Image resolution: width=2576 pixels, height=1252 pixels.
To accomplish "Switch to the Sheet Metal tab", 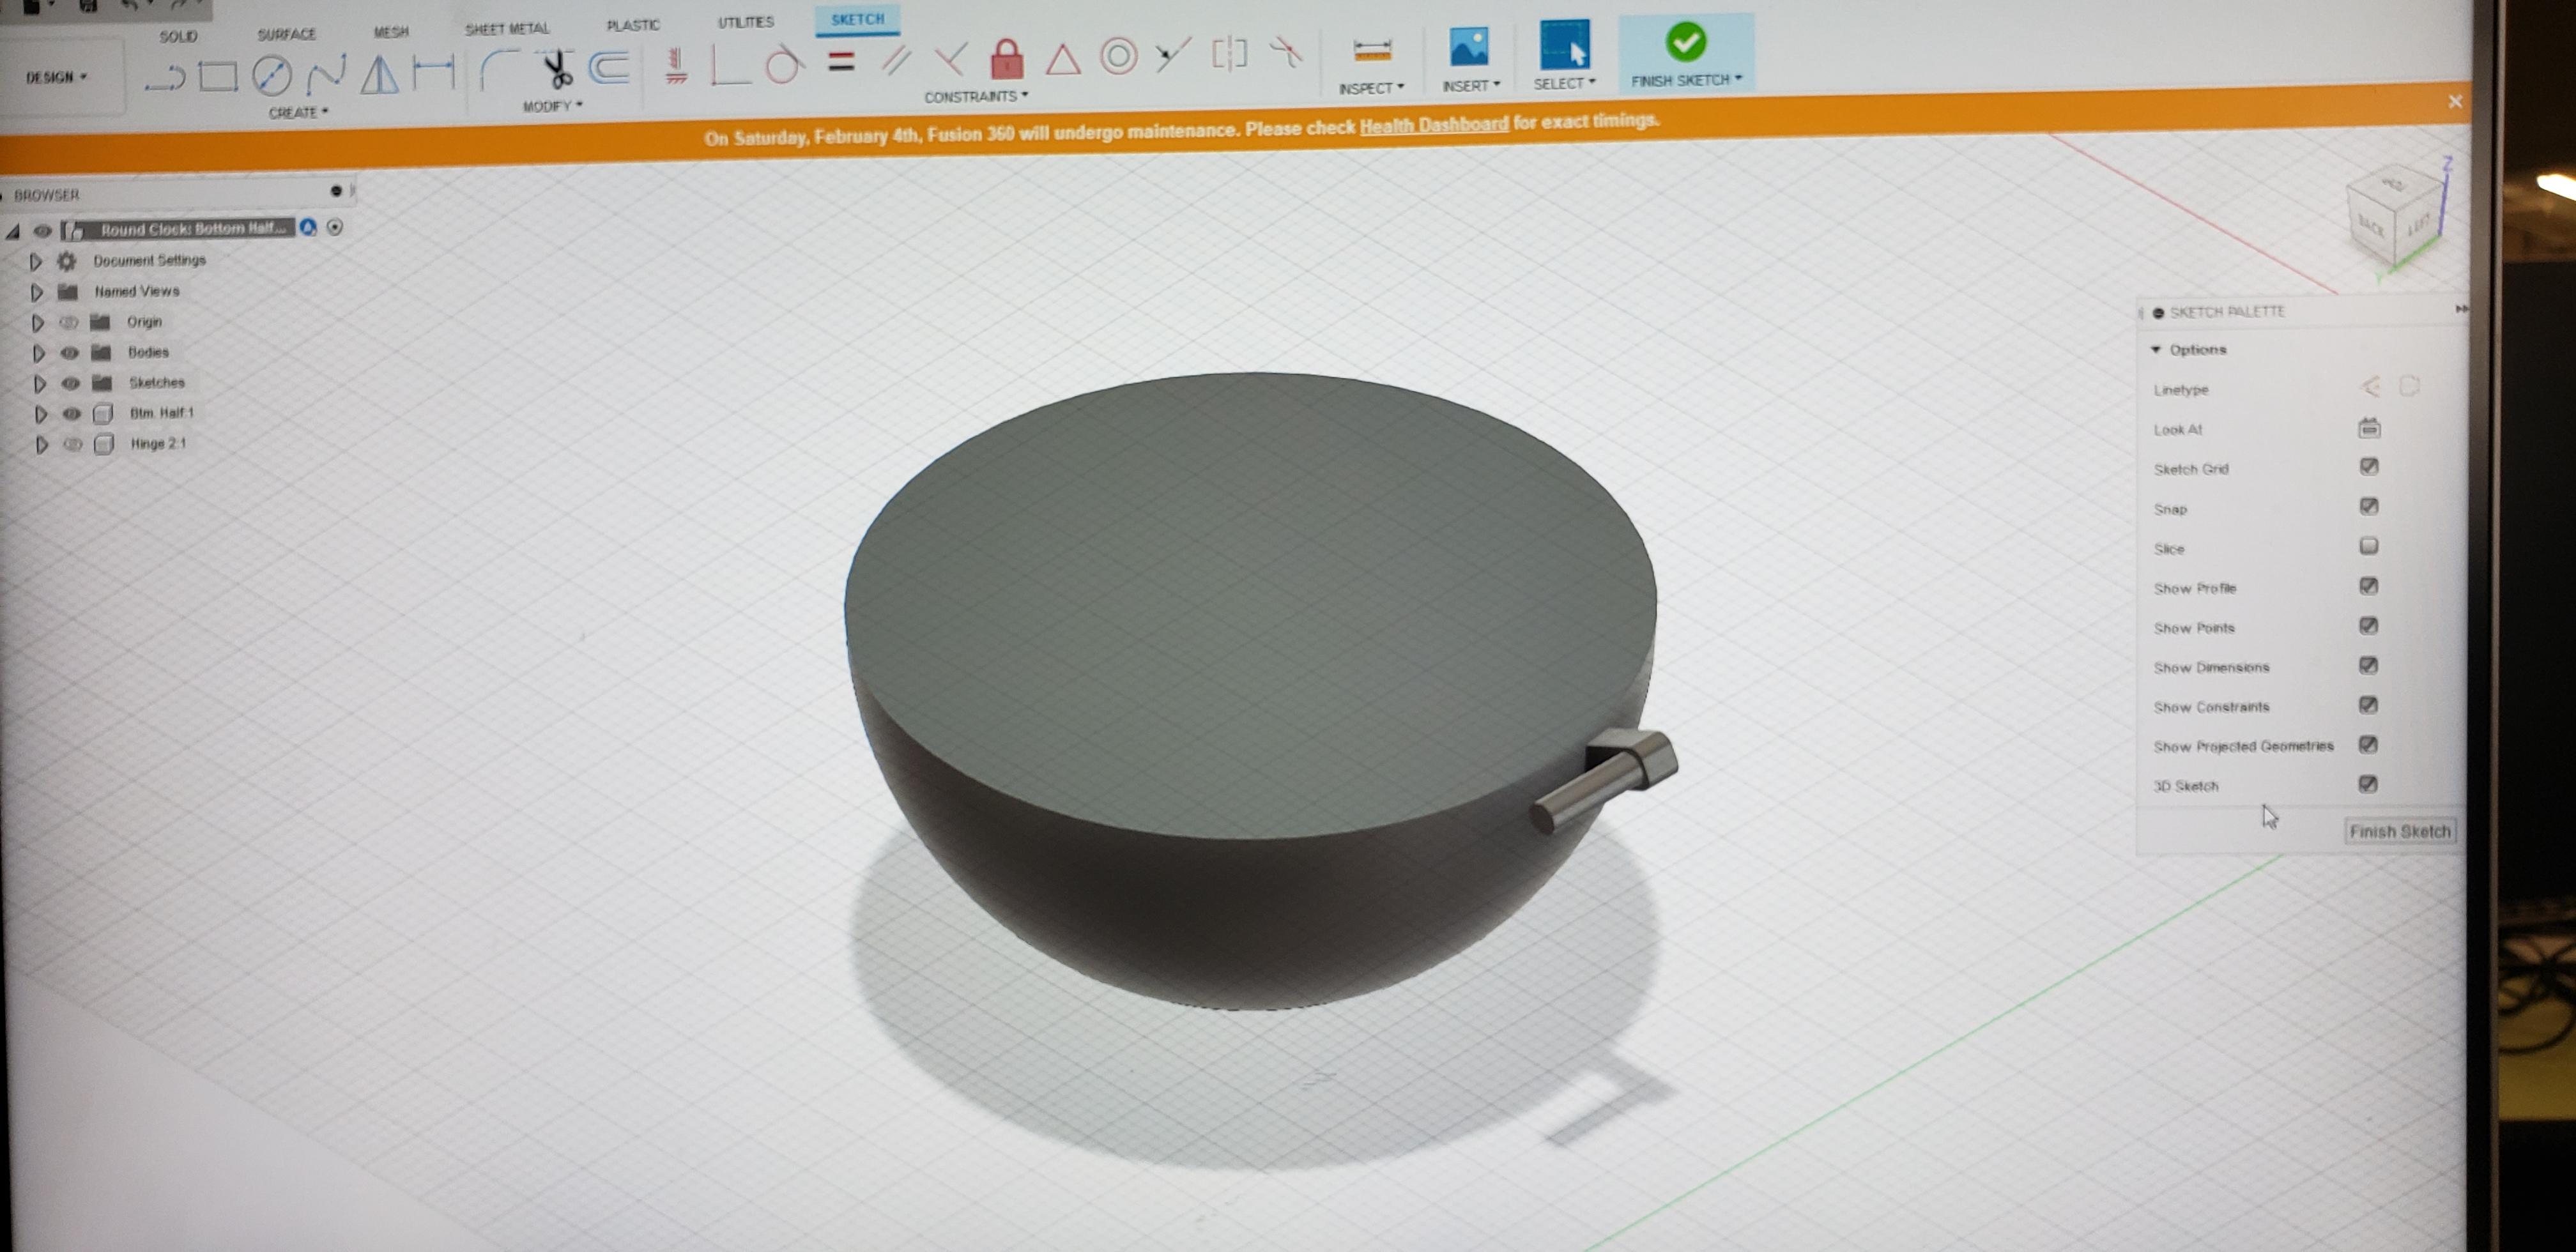I will (506, 29).
